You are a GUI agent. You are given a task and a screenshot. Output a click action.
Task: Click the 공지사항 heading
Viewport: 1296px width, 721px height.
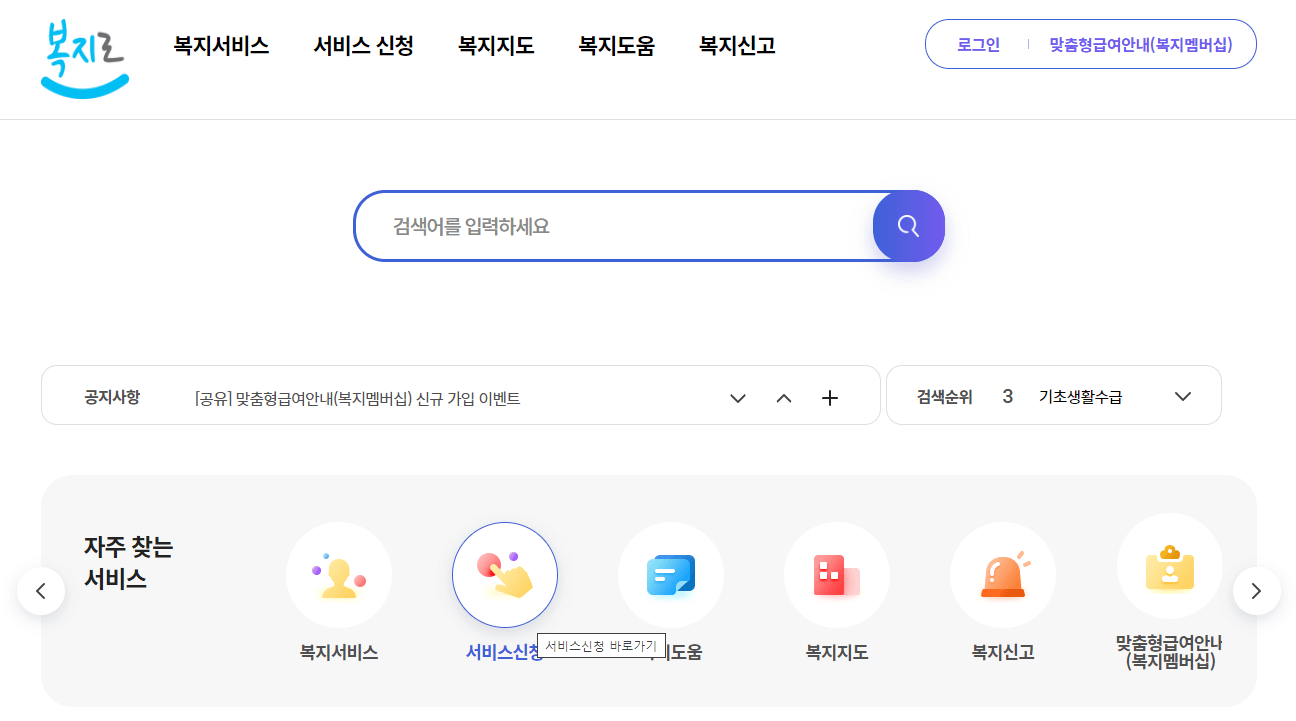tap(112, 397)
